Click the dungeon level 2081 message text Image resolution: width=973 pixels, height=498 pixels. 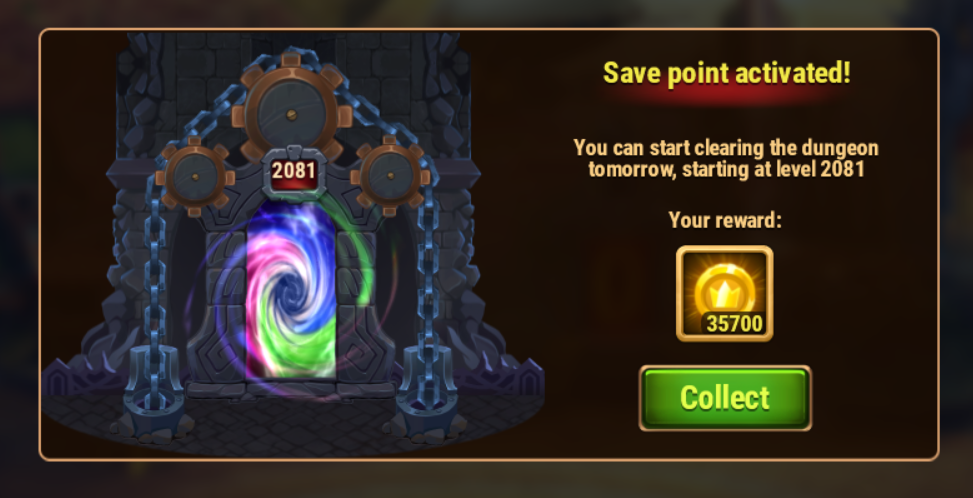point(726,158)
